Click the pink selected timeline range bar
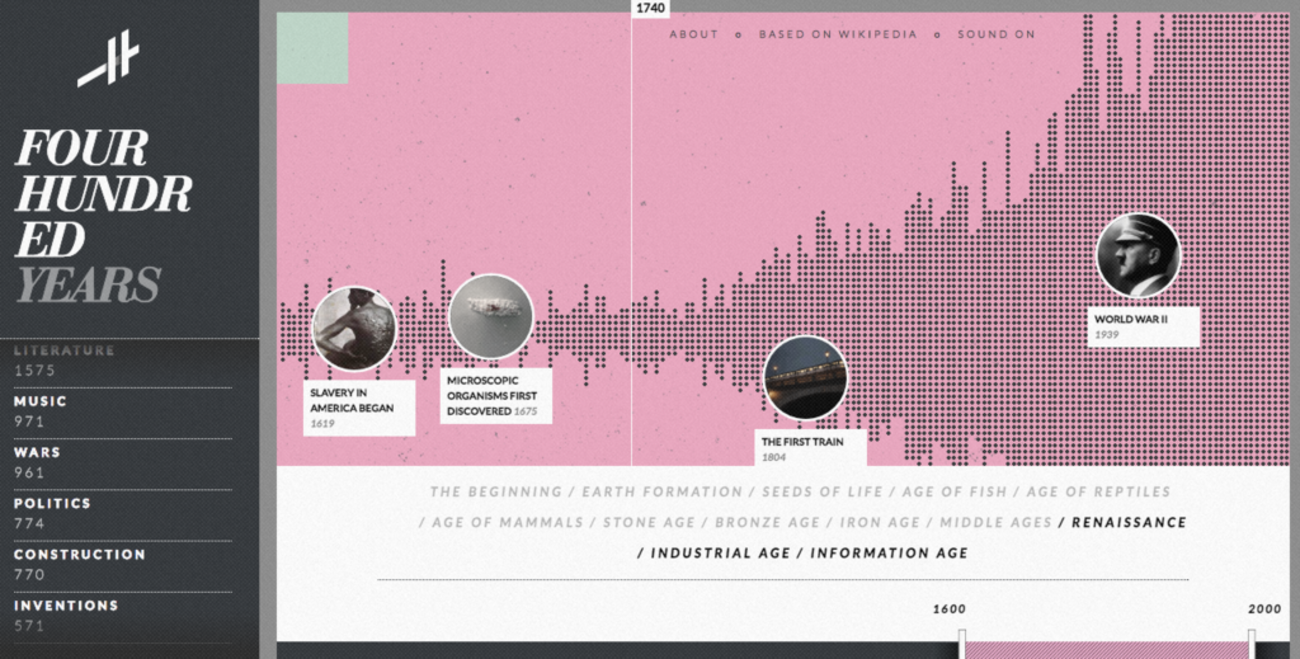Viewport: 1300px width, 659px height. (x=1106, y=650)
